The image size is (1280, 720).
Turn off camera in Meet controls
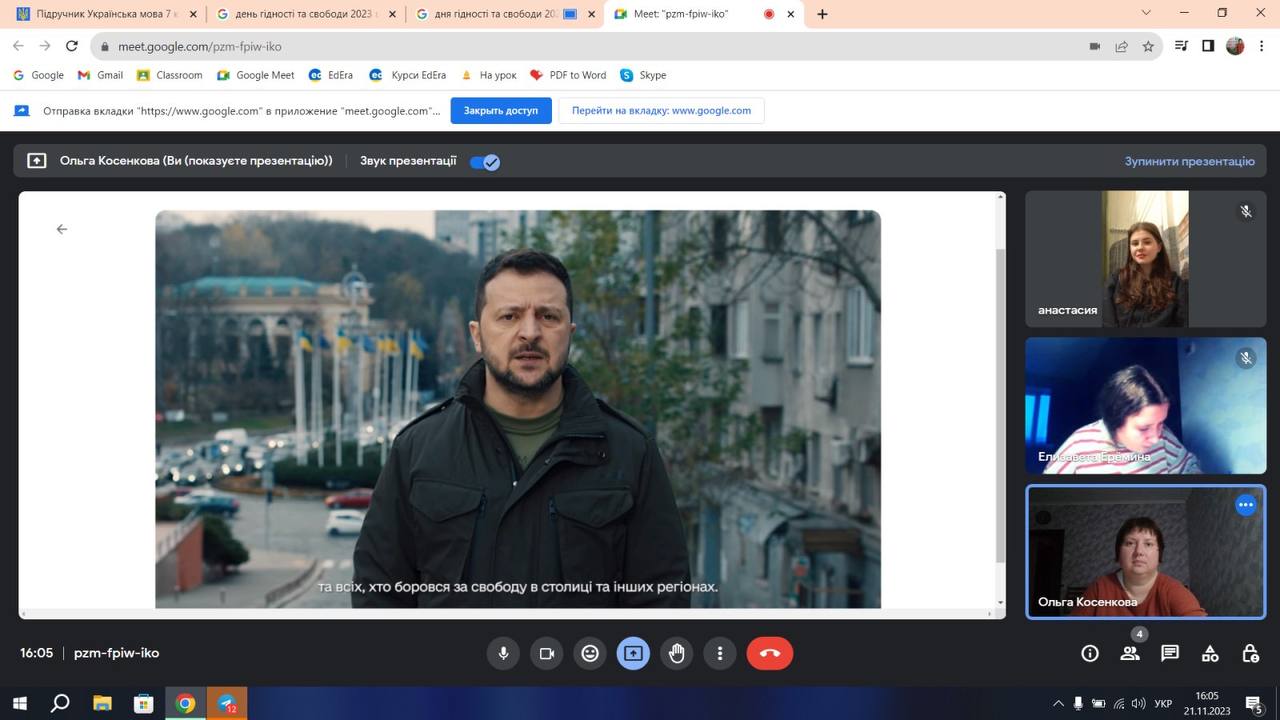pyautogui.click(x=546, y=653)
